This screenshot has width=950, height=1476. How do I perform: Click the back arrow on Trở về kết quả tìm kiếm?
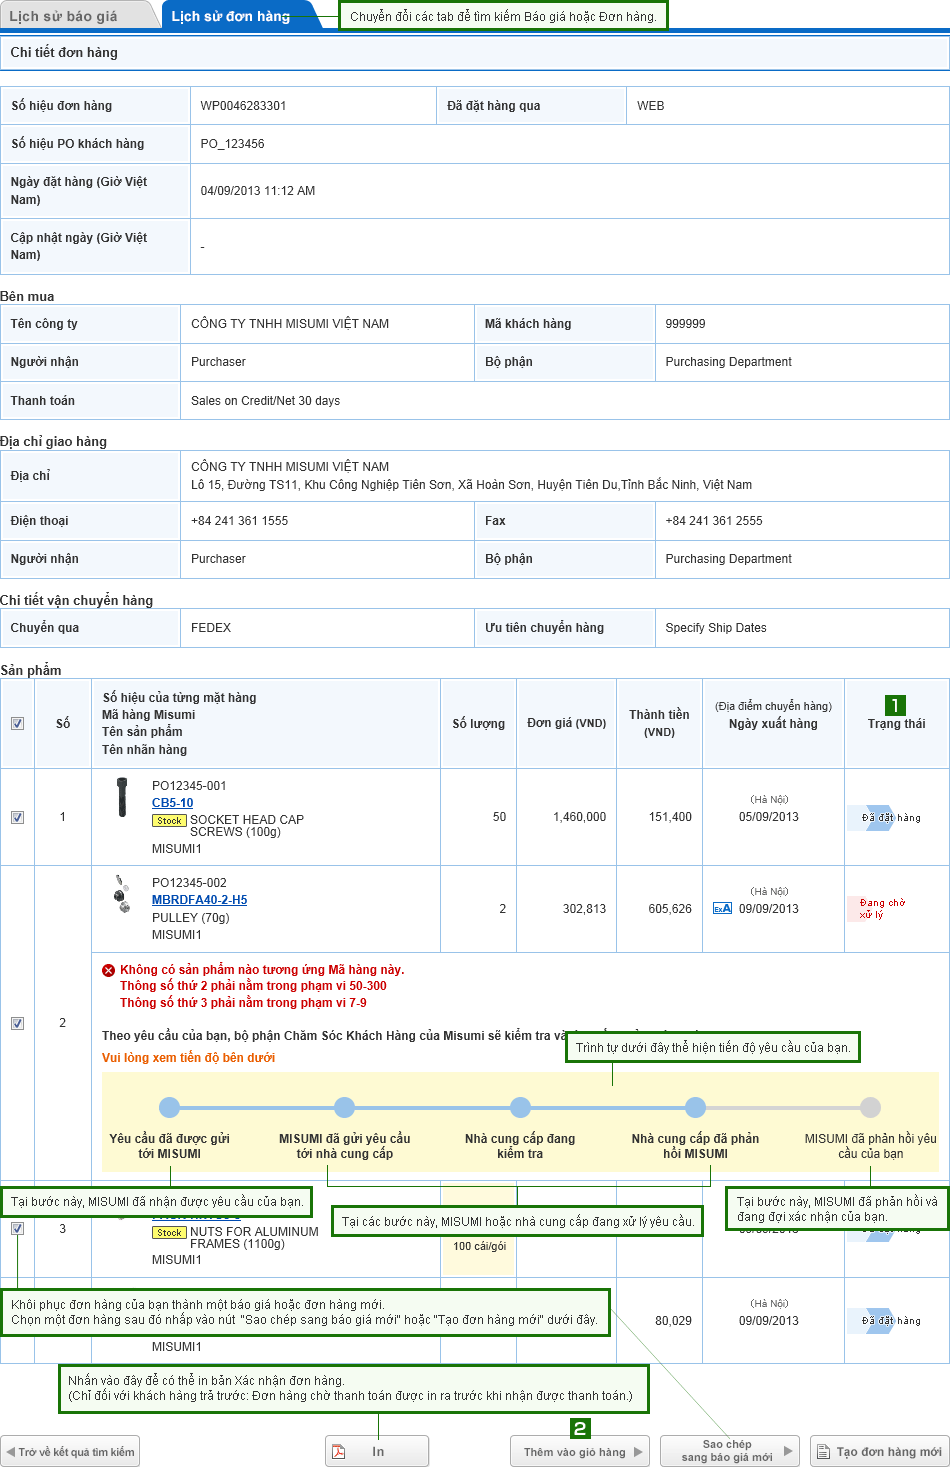[10, 1452]
